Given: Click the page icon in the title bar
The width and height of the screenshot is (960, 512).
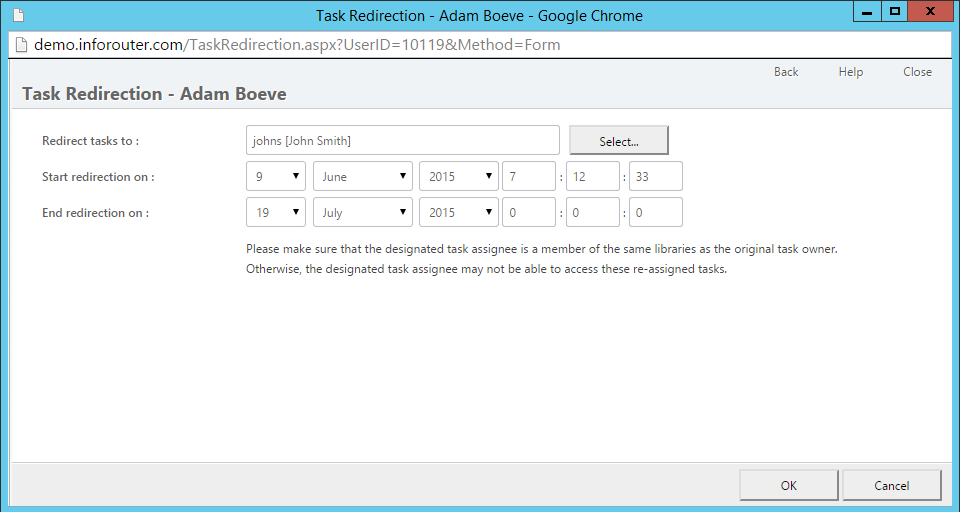Looking at the screenshot, I should point(18,15).
